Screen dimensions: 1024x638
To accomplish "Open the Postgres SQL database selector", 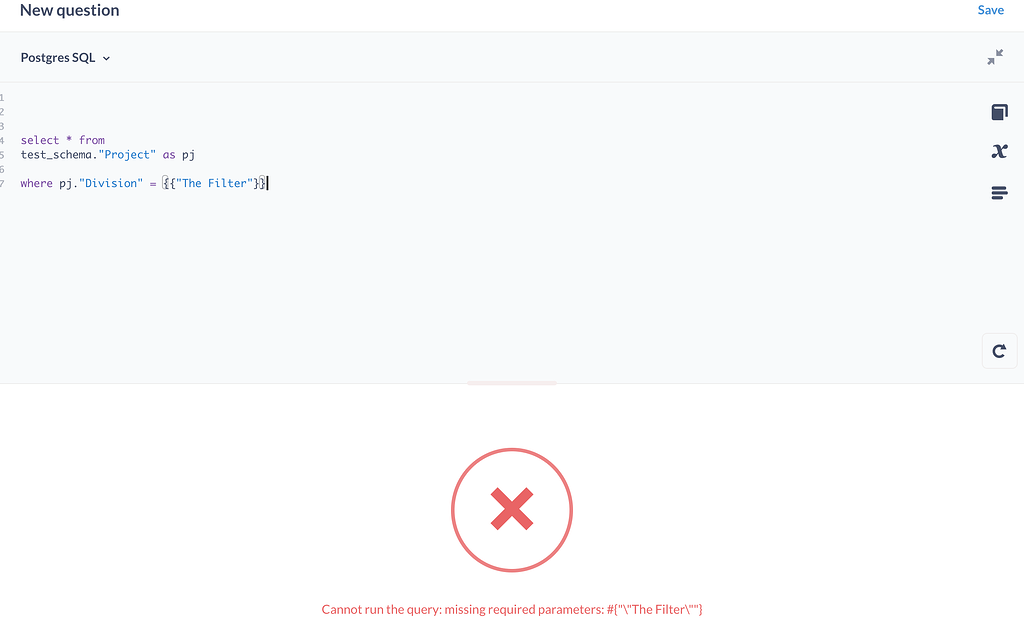I will (65, 57).
